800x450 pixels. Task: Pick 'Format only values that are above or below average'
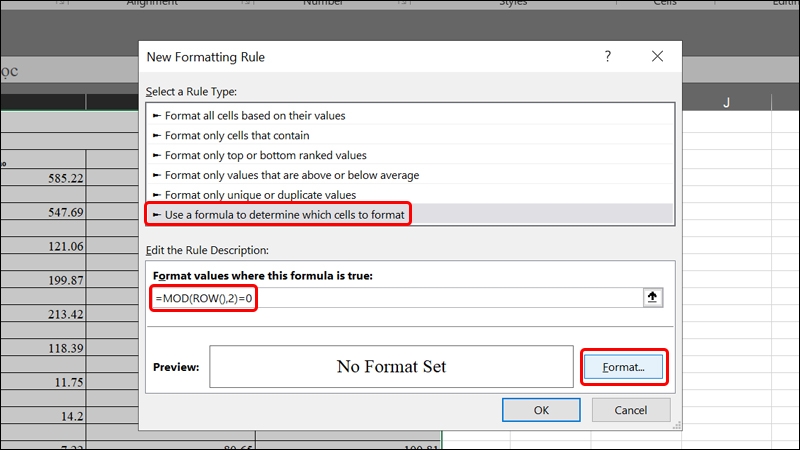(x=410, y=175)
